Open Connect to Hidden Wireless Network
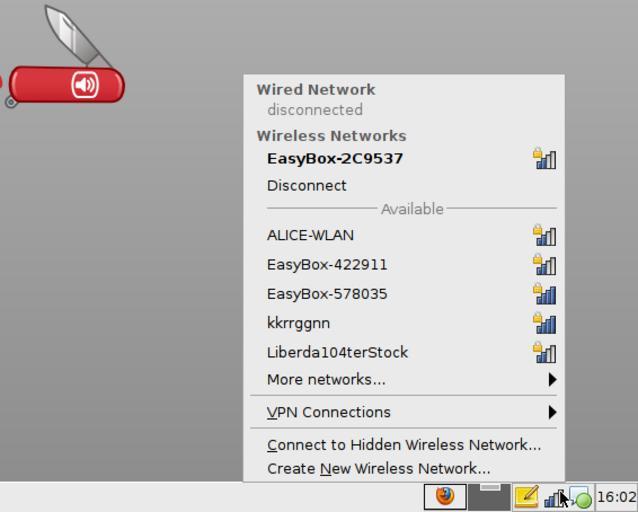 404,445
